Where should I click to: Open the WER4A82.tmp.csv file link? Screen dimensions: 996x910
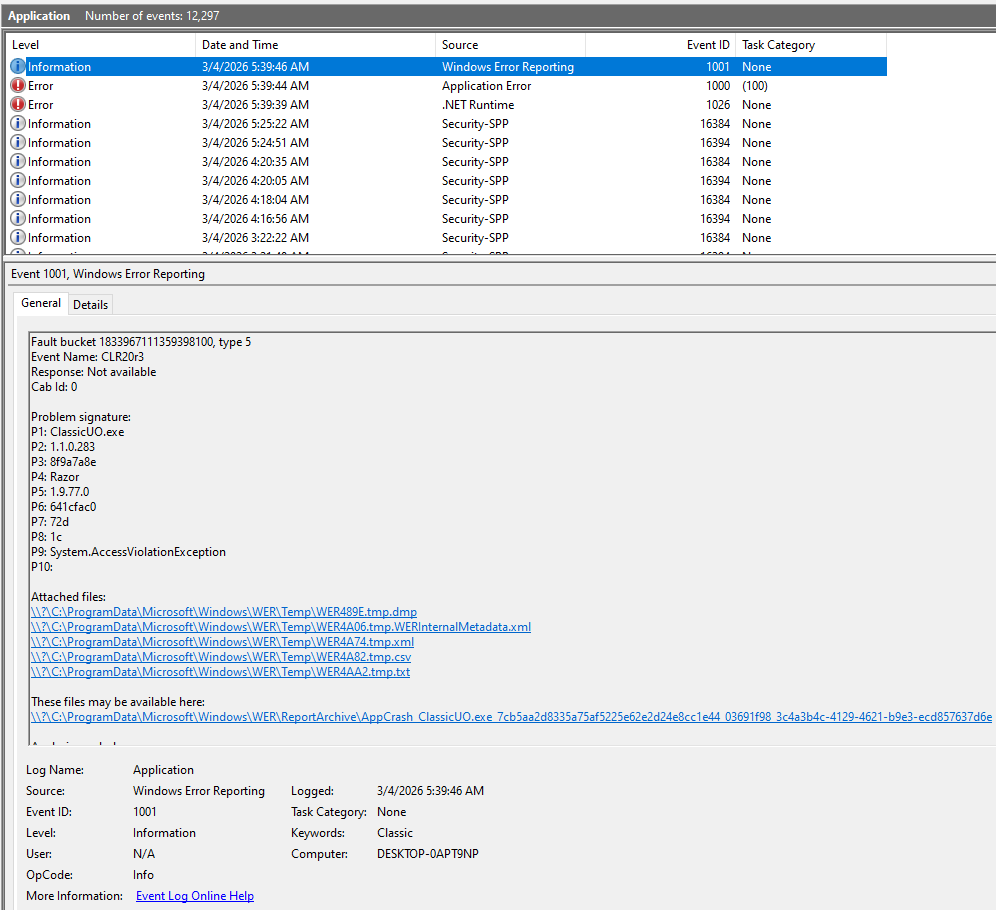point(220,657)
